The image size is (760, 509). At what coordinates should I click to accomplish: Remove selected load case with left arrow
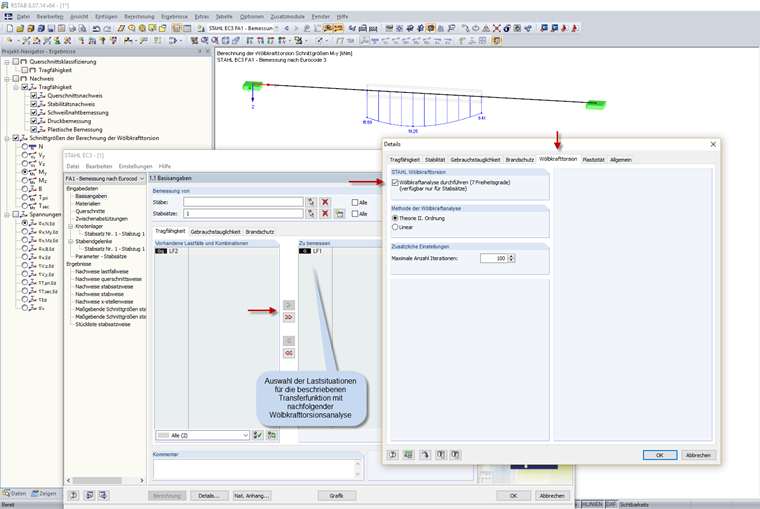pyautogui.click(x=288, y=341)
